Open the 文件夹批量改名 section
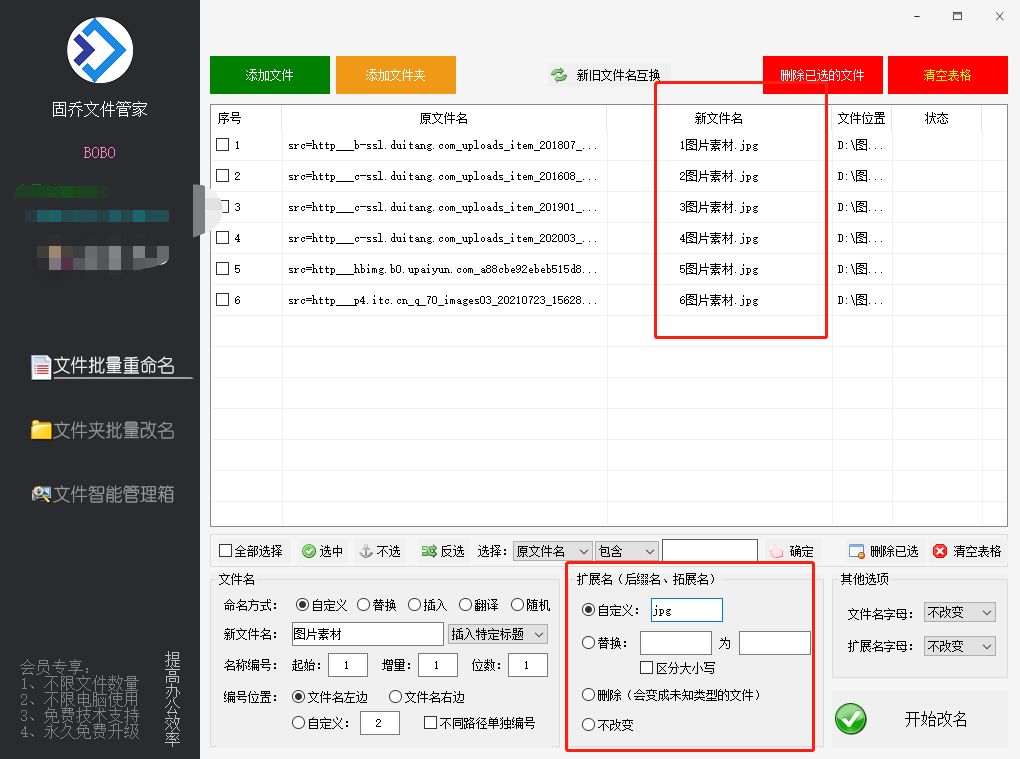The height and width of the screenshot is (759, 1020). click(x=103, y=430)
